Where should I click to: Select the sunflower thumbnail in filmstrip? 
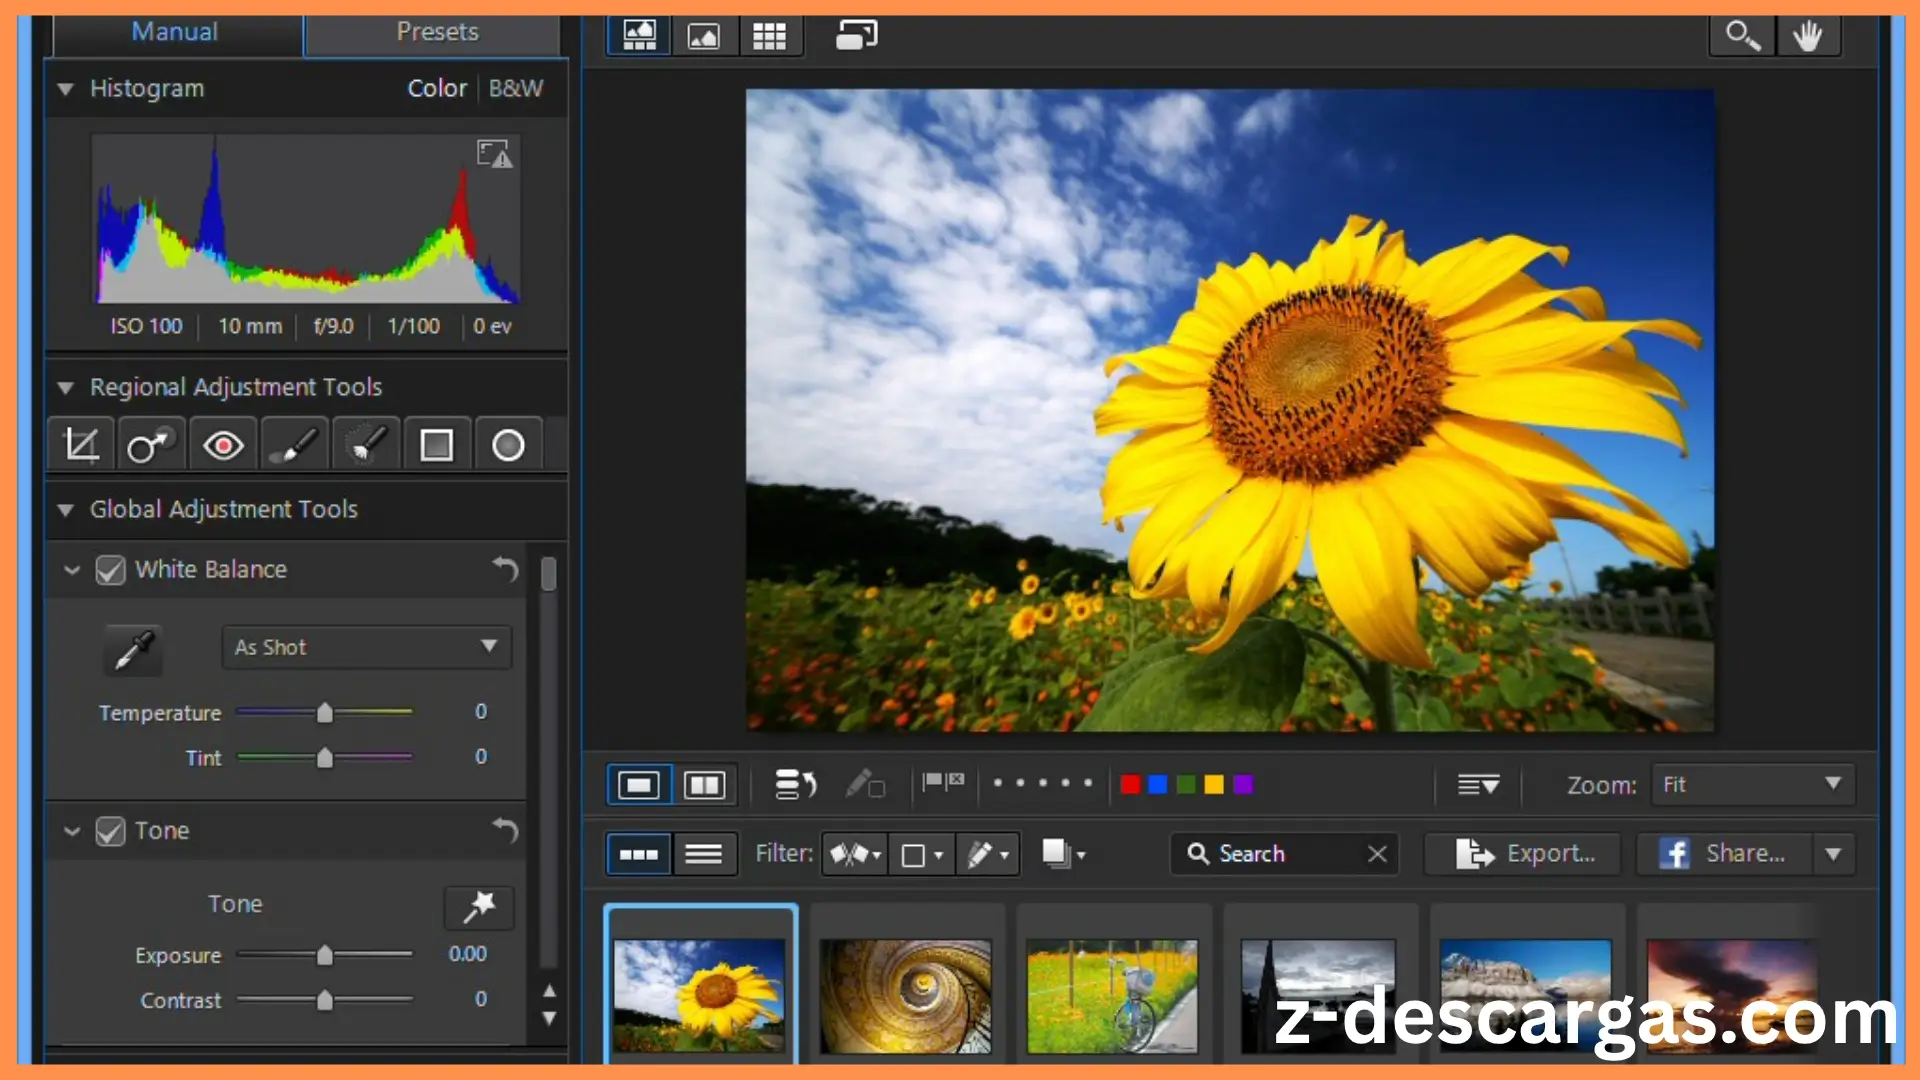700,996
